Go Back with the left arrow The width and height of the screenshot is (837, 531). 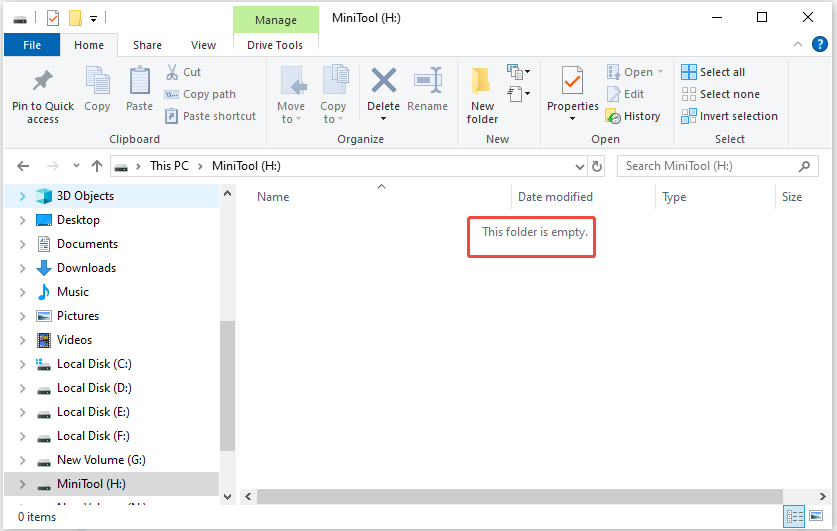23,167
